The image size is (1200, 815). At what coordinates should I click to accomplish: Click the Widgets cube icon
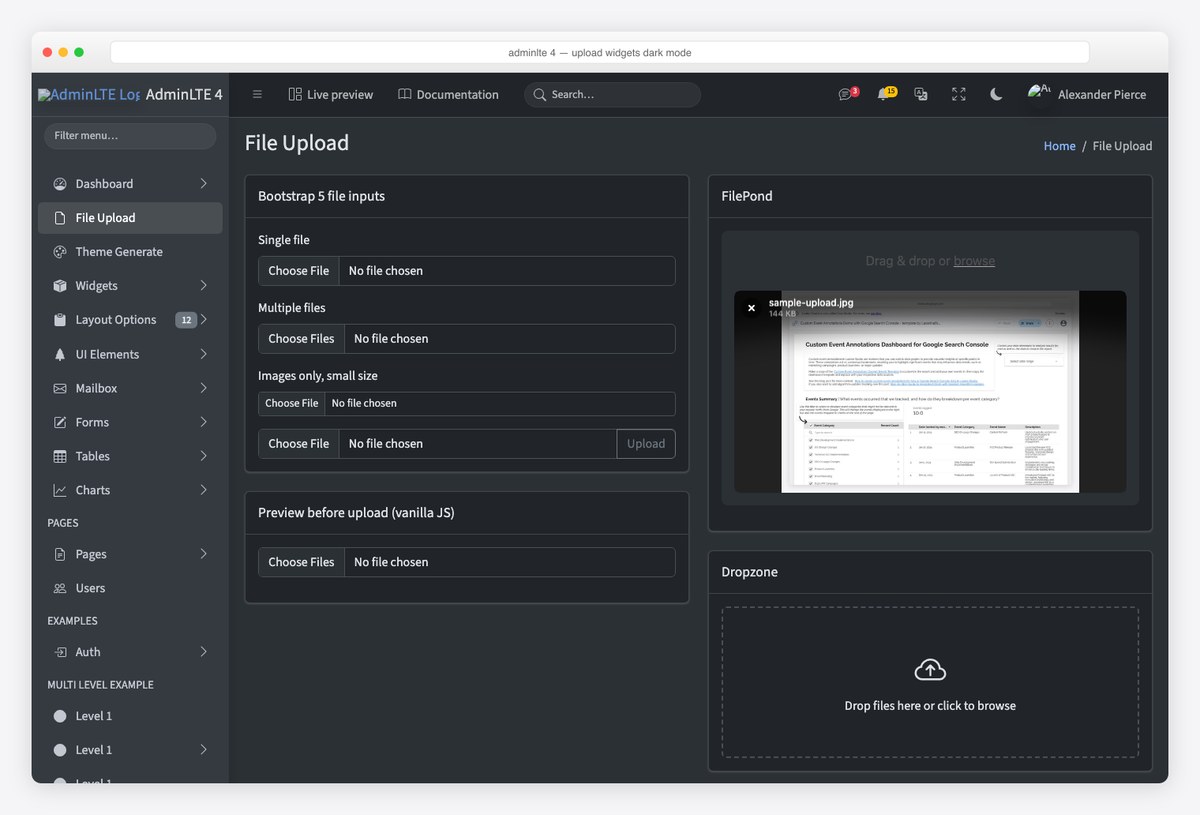60,286
